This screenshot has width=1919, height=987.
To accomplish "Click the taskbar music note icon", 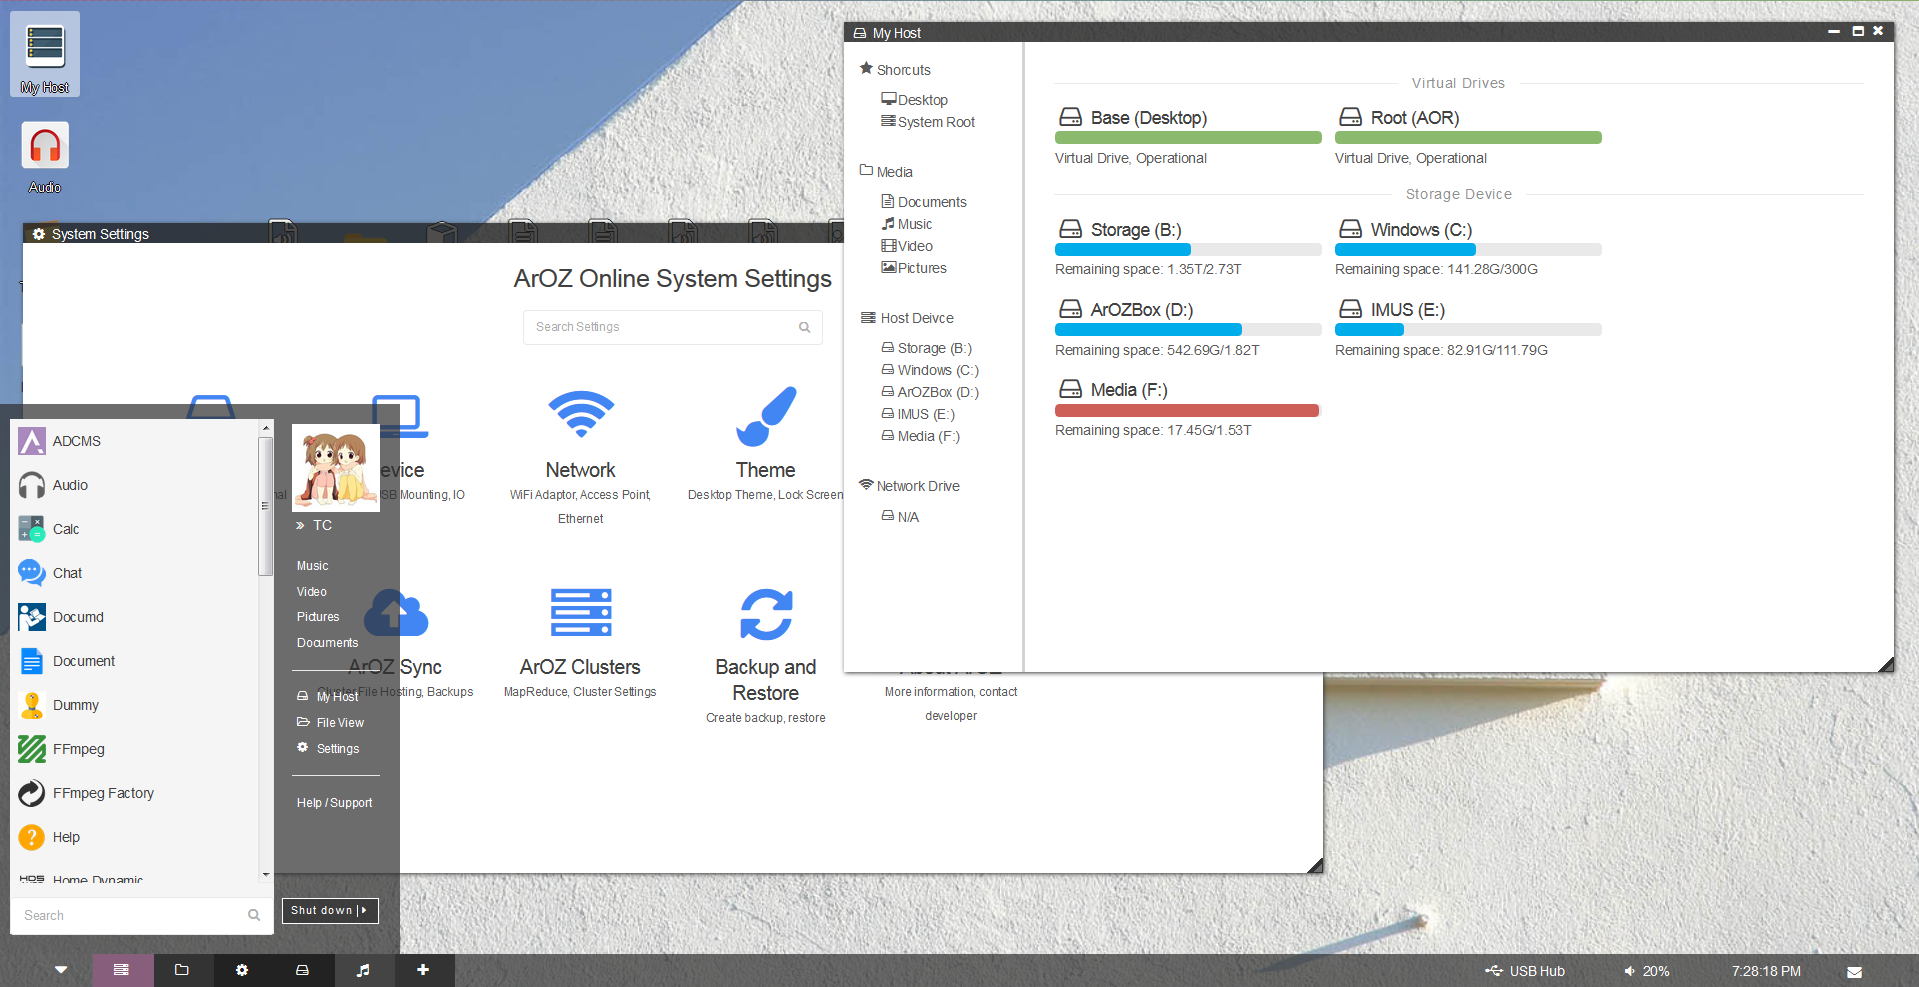I will (363, 970).
